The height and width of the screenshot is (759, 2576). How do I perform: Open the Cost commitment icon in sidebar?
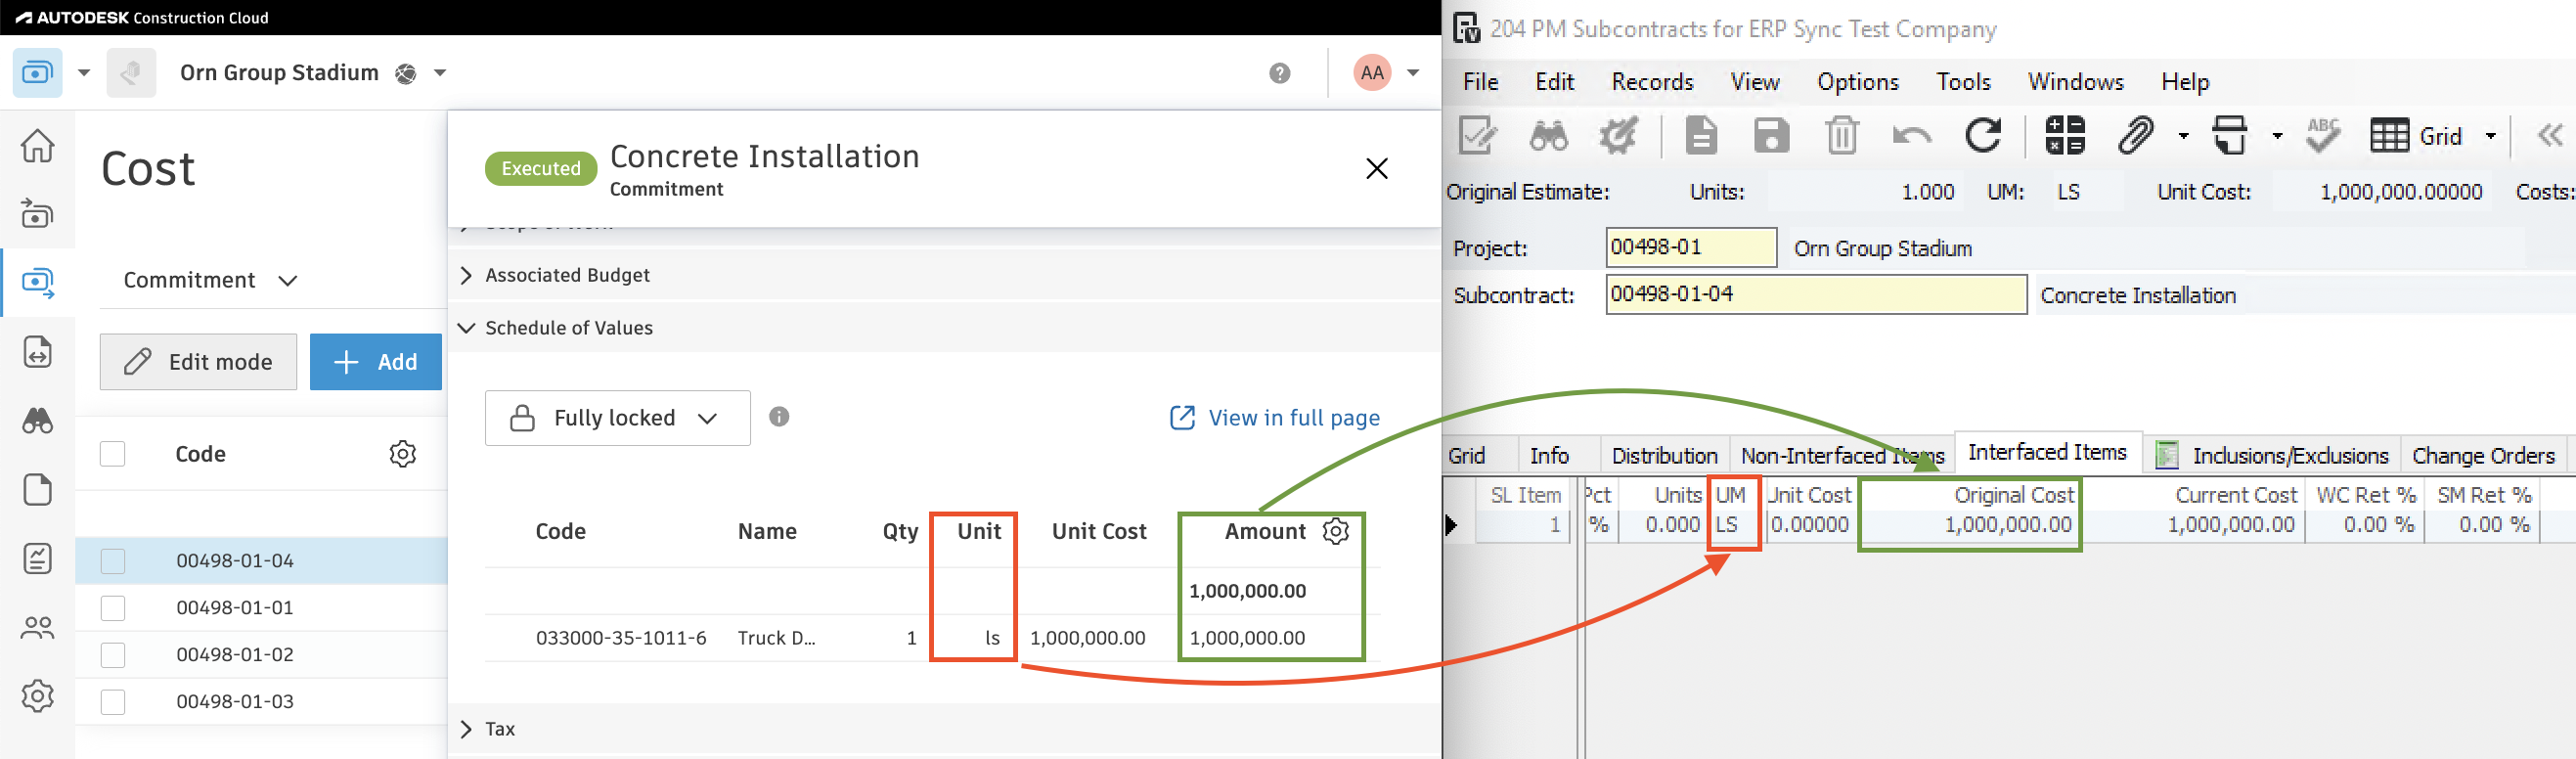pos(37,283)
